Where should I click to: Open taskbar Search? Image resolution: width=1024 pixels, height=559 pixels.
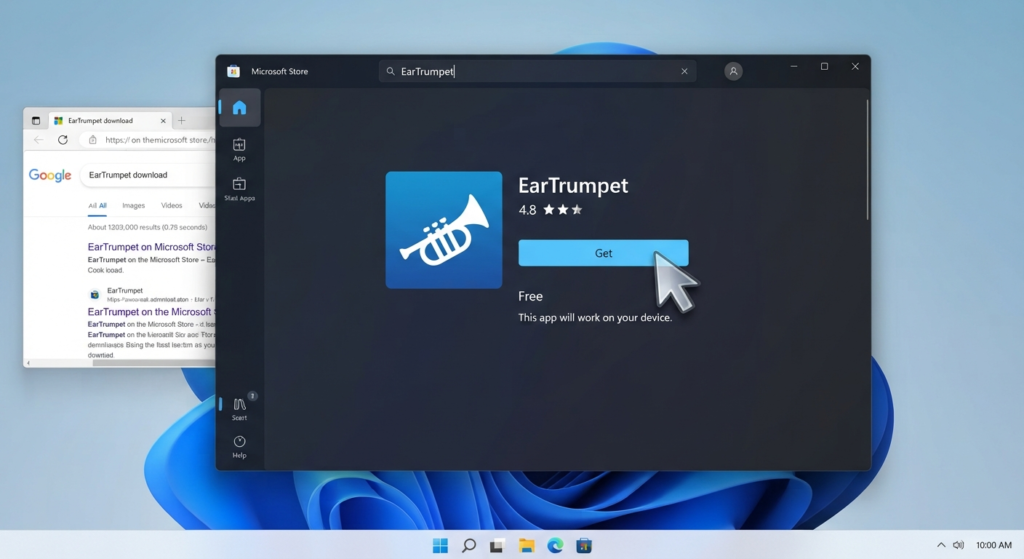[469, 546]
